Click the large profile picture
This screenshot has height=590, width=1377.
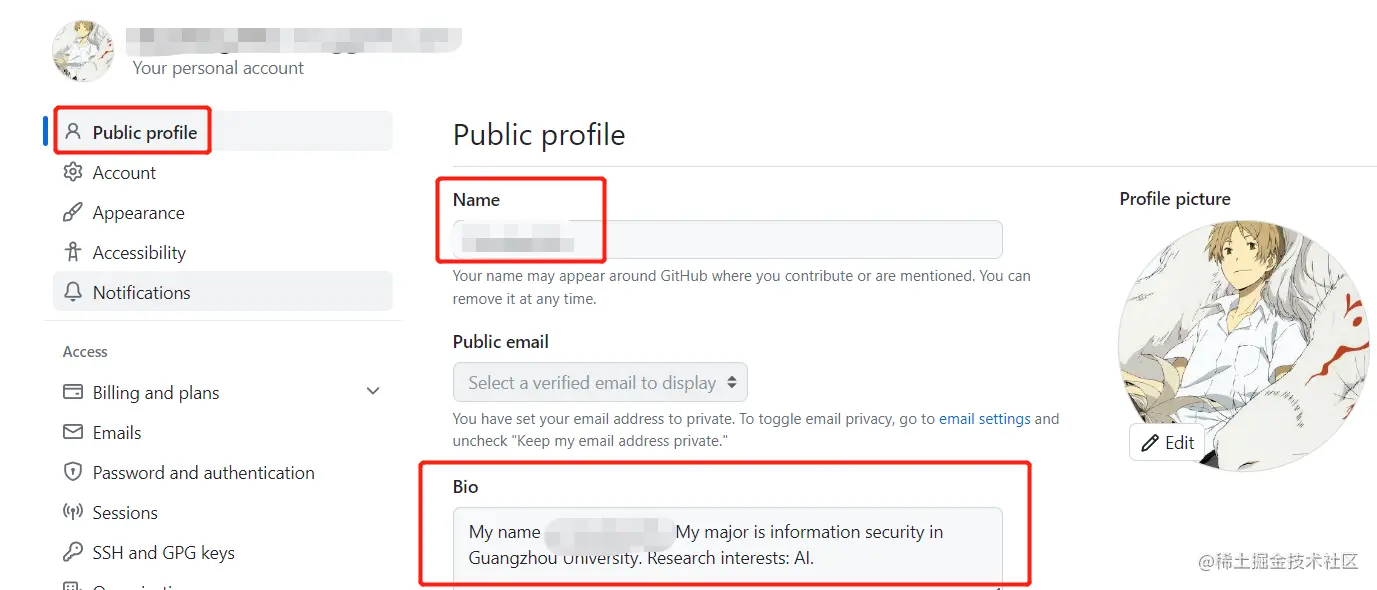point(1244,346)
